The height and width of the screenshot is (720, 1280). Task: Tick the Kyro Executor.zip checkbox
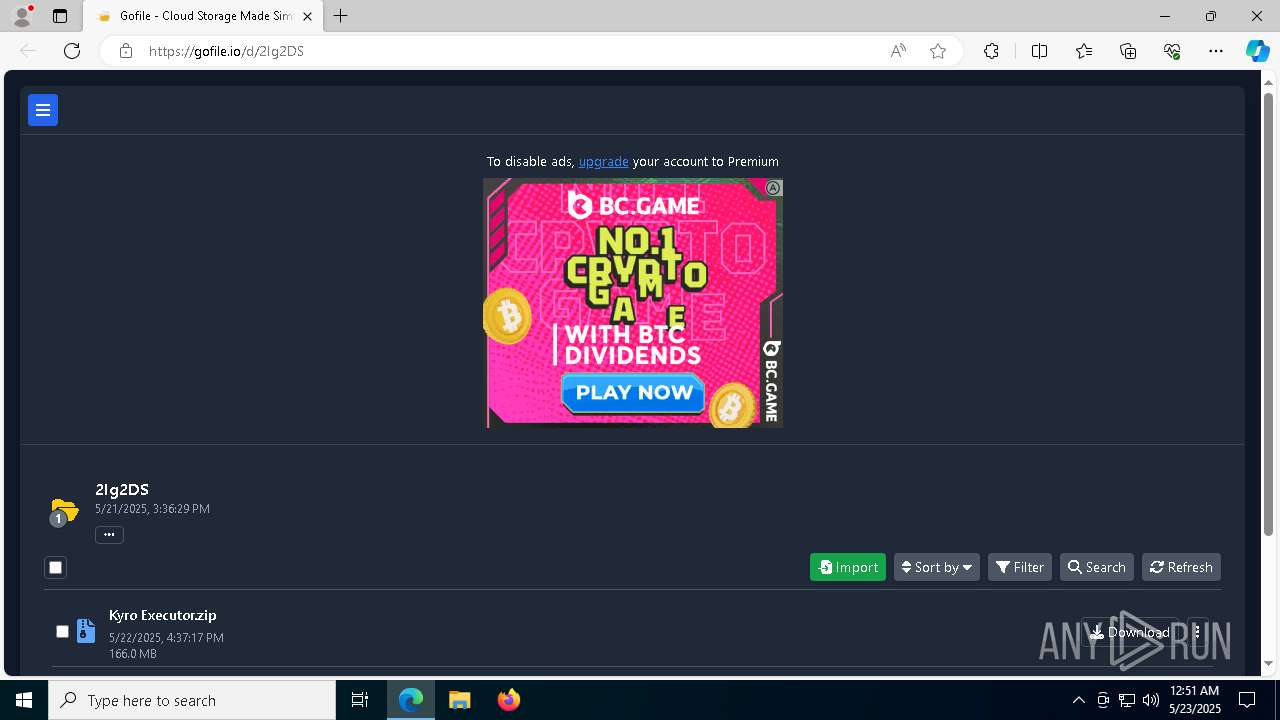62,632
